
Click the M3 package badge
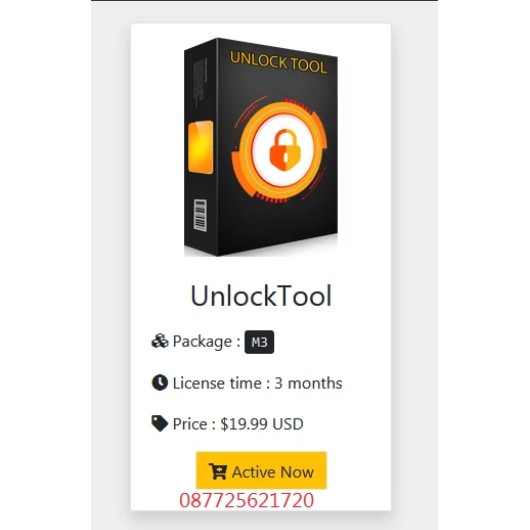point(259,342)
